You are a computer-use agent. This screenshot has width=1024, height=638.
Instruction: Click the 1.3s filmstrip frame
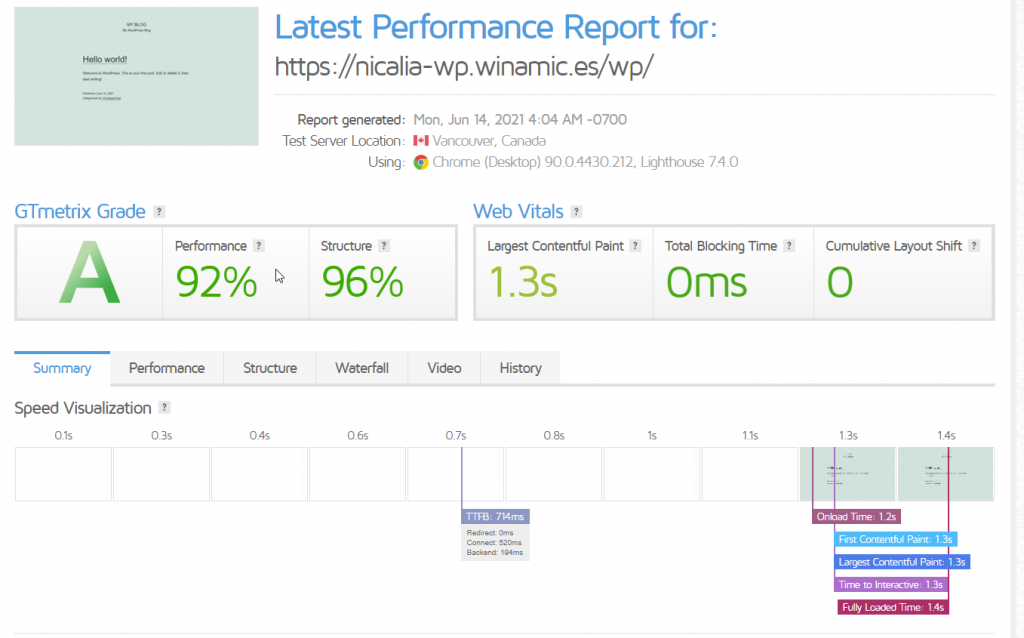click(x=847, y=474)
